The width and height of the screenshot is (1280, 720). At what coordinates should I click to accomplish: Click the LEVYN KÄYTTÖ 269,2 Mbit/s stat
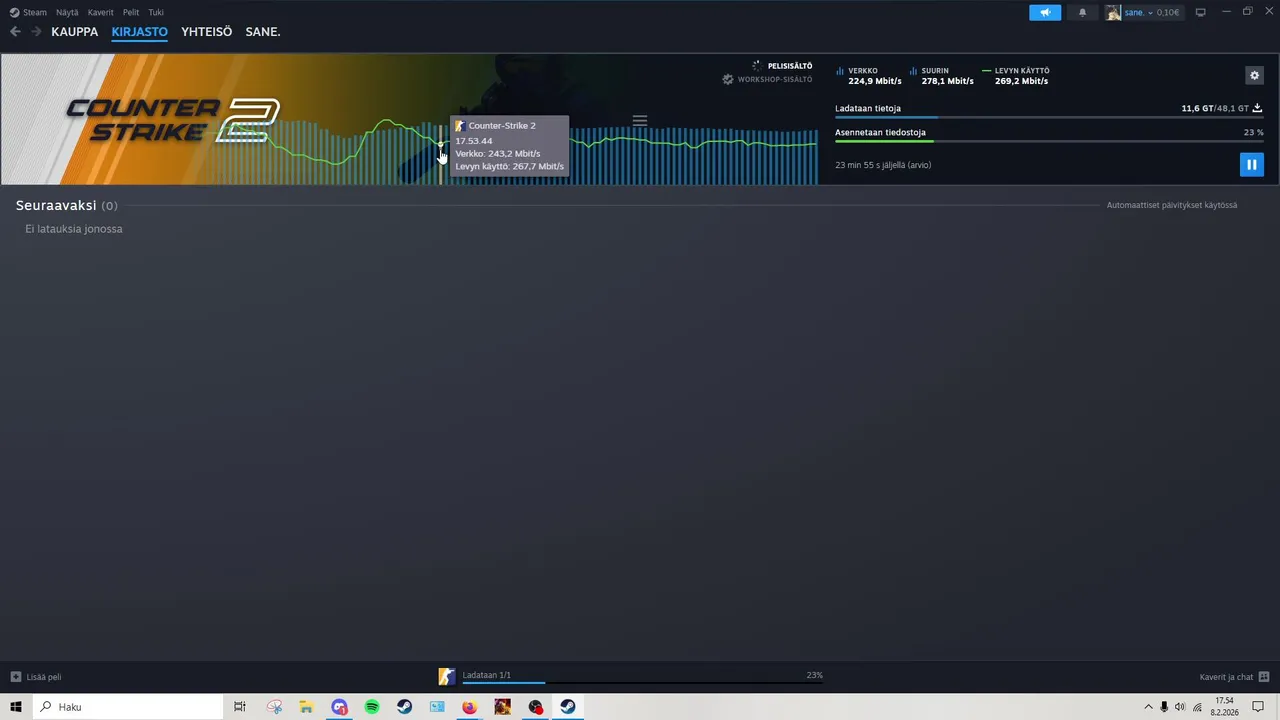click(1016, 76)
